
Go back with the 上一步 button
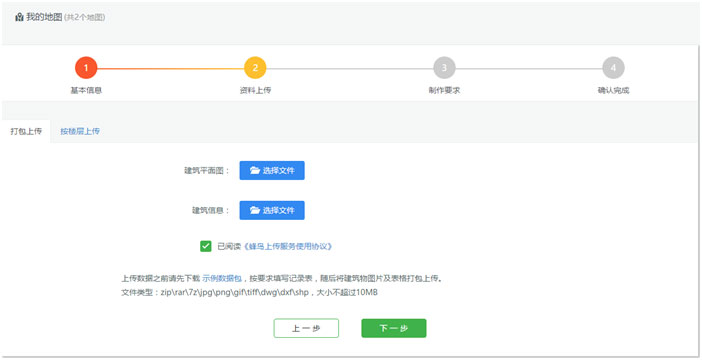(x=306, y=328)
